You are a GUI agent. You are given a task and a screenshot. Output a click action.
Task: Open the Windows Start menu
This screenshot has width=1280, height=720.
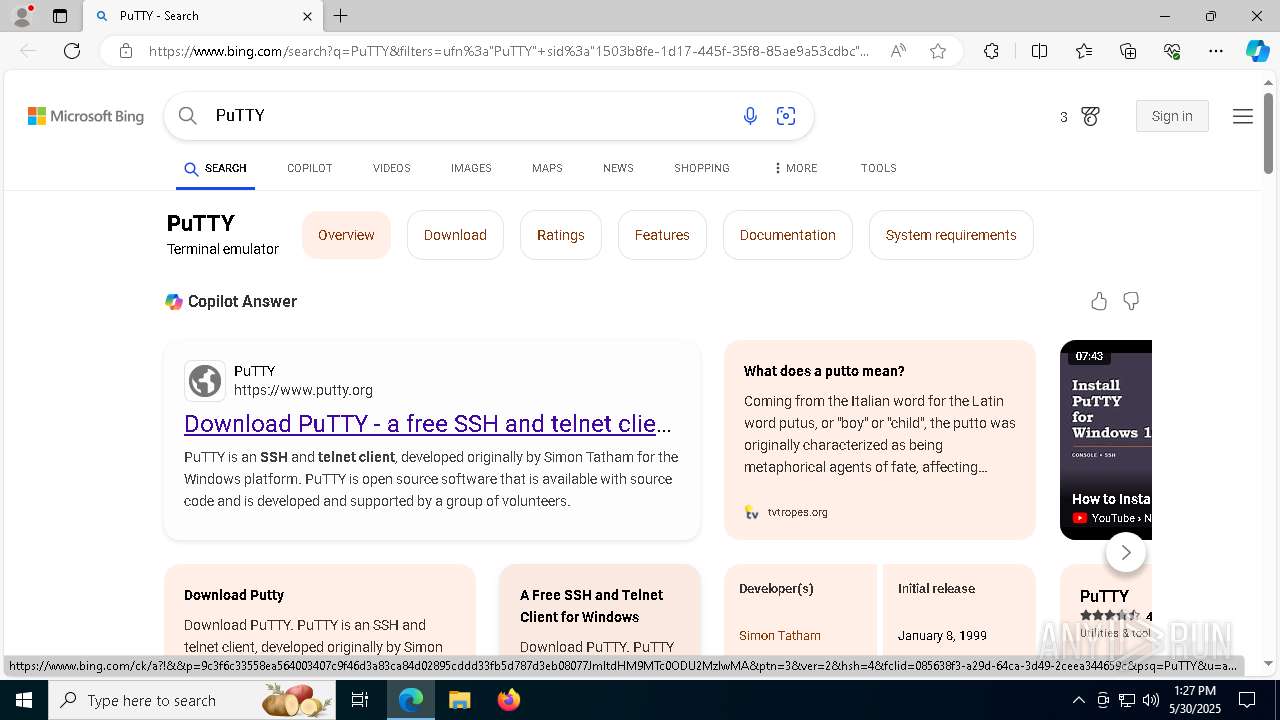[24, 700]
